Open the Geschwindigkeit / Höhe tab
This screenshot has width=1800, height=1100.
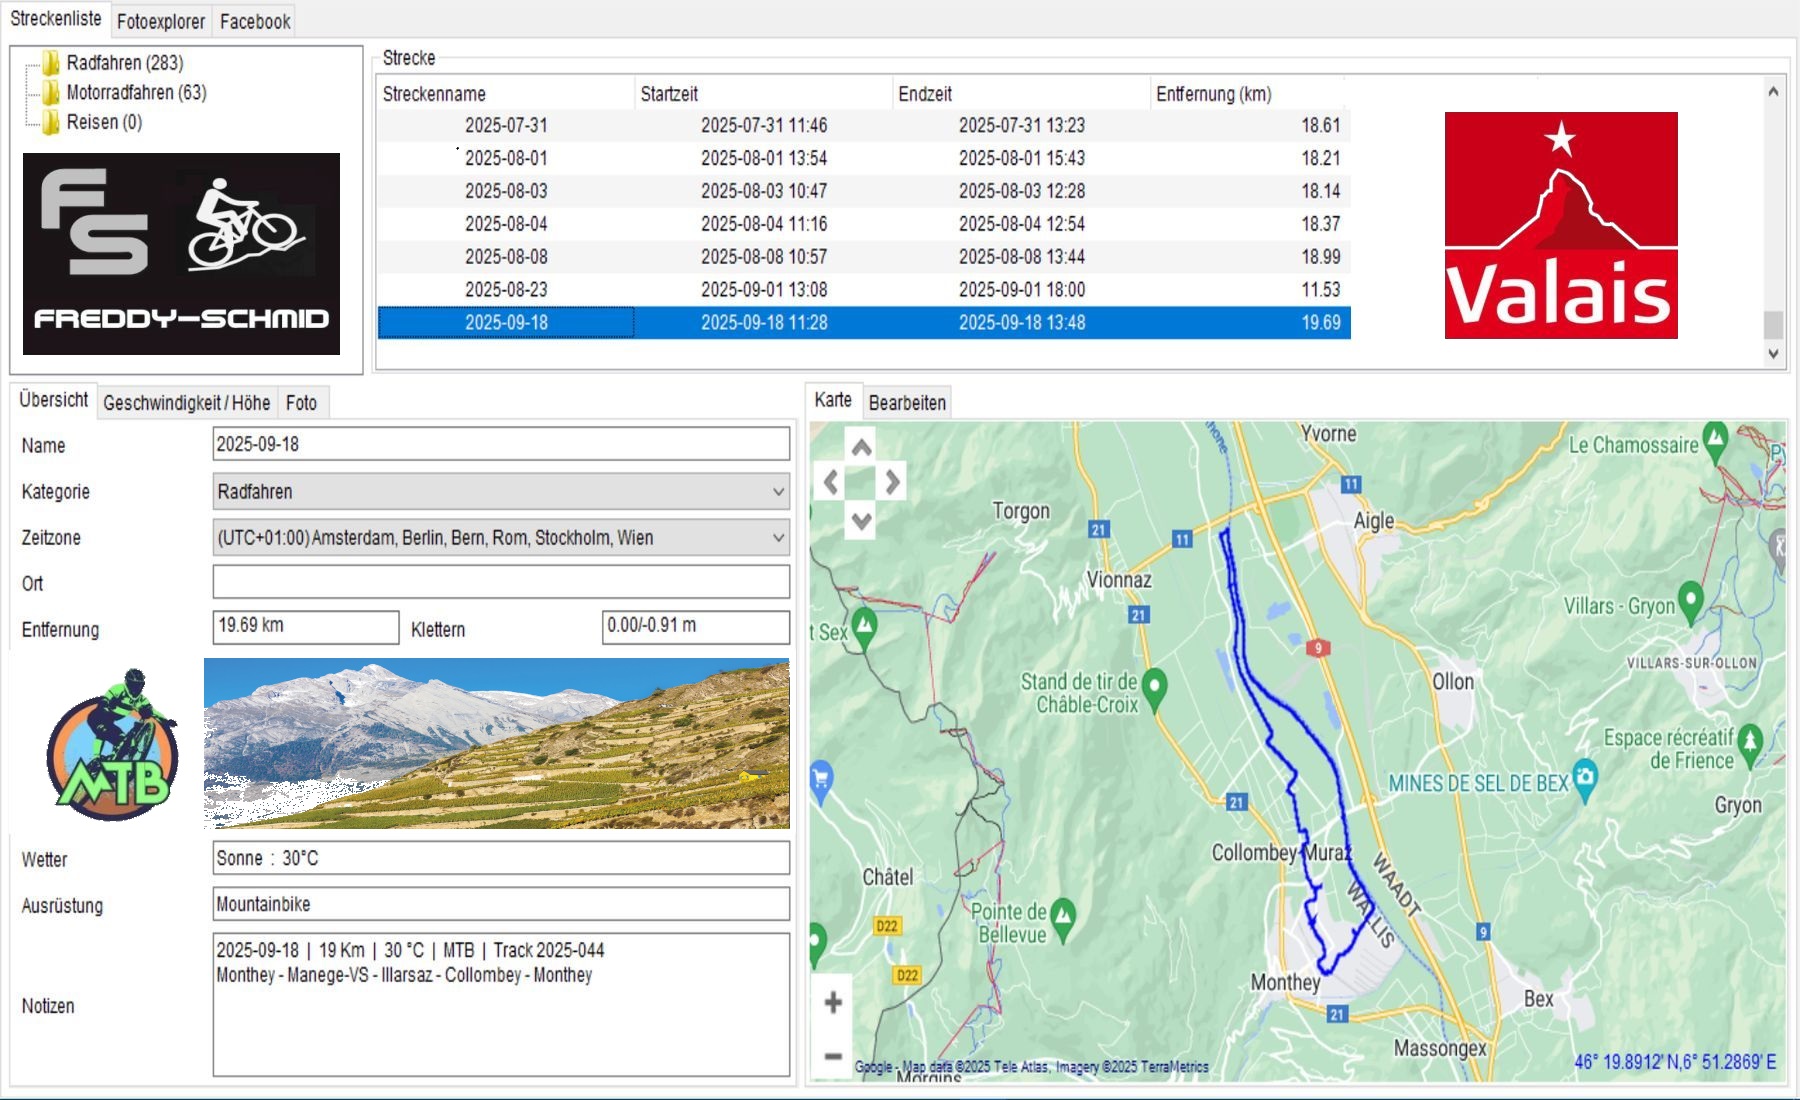point(186,403)
